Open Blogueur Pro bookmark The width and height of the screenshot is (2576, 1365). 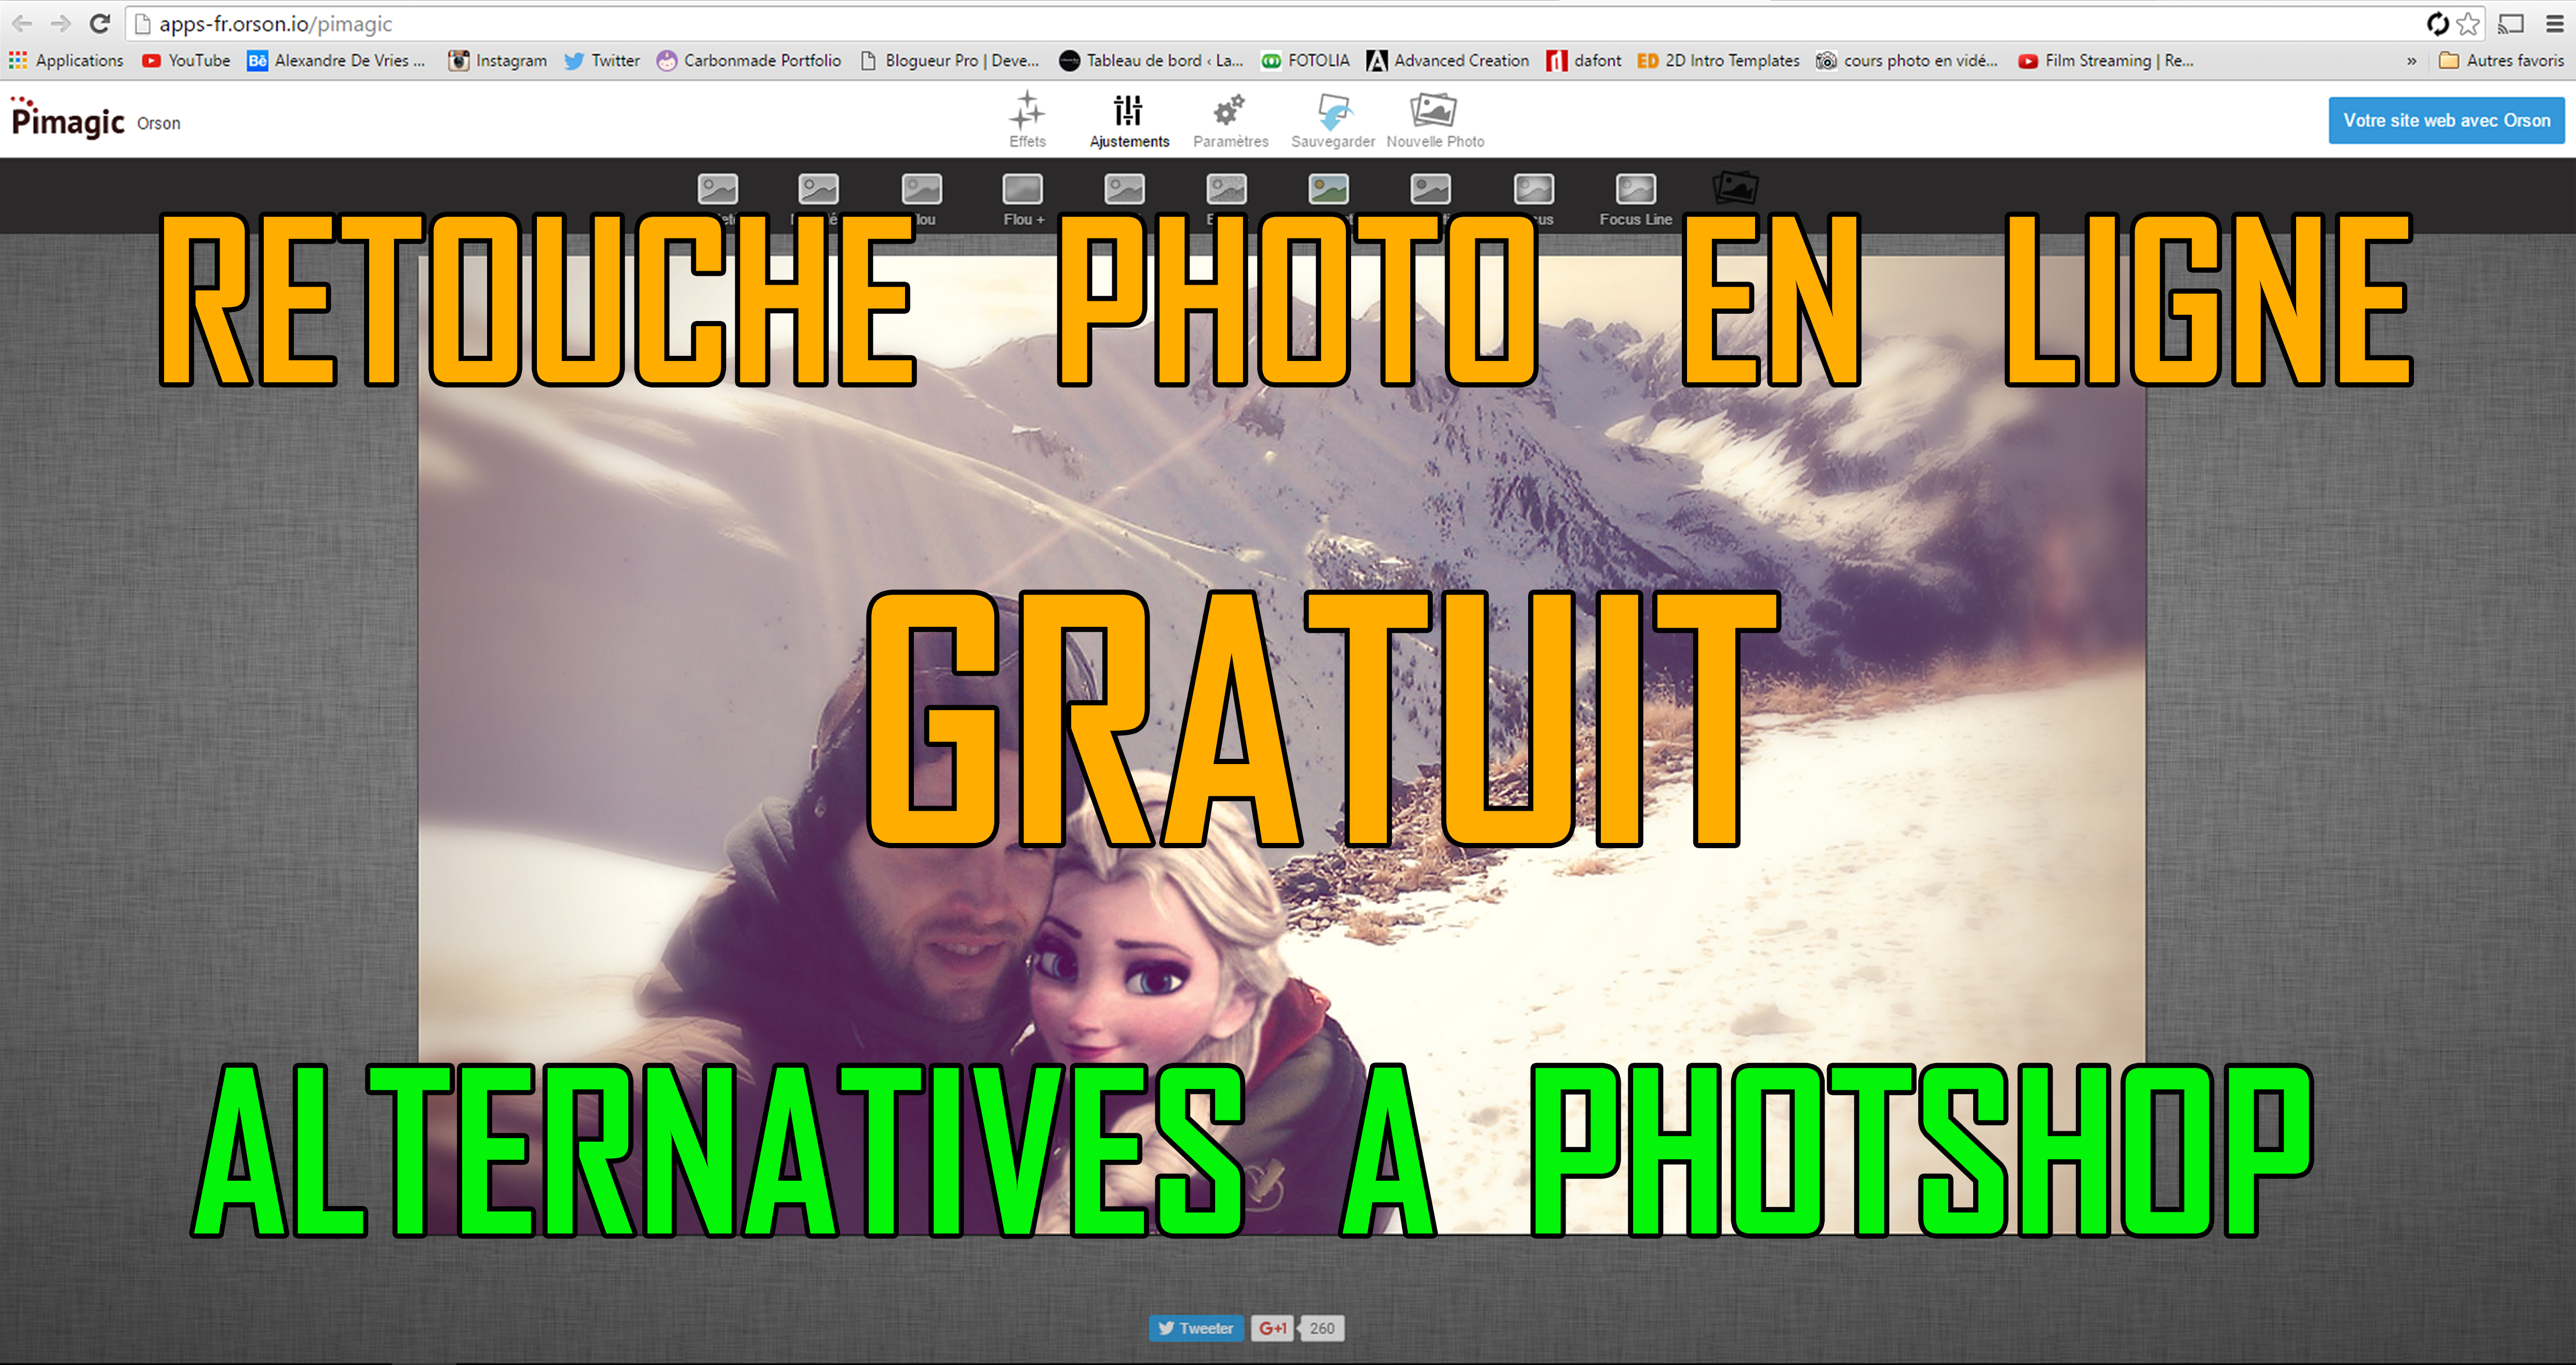pyautogui.click(x=949, y=60)
